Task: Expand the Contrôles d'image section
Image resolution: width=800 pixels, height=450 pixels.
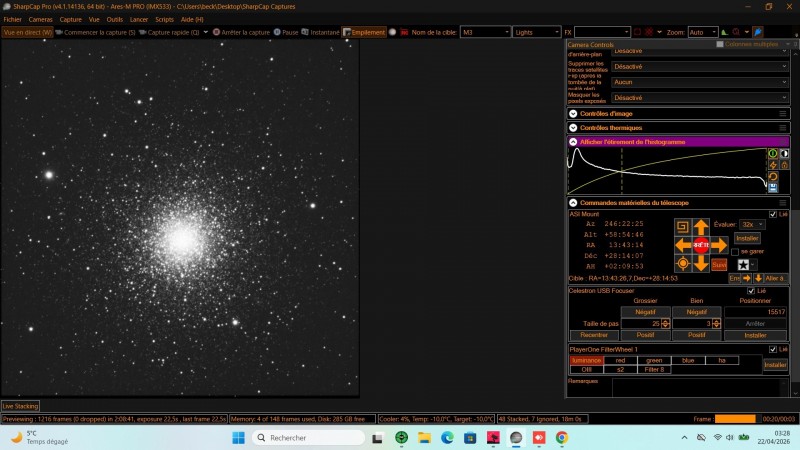Action: 573,114
